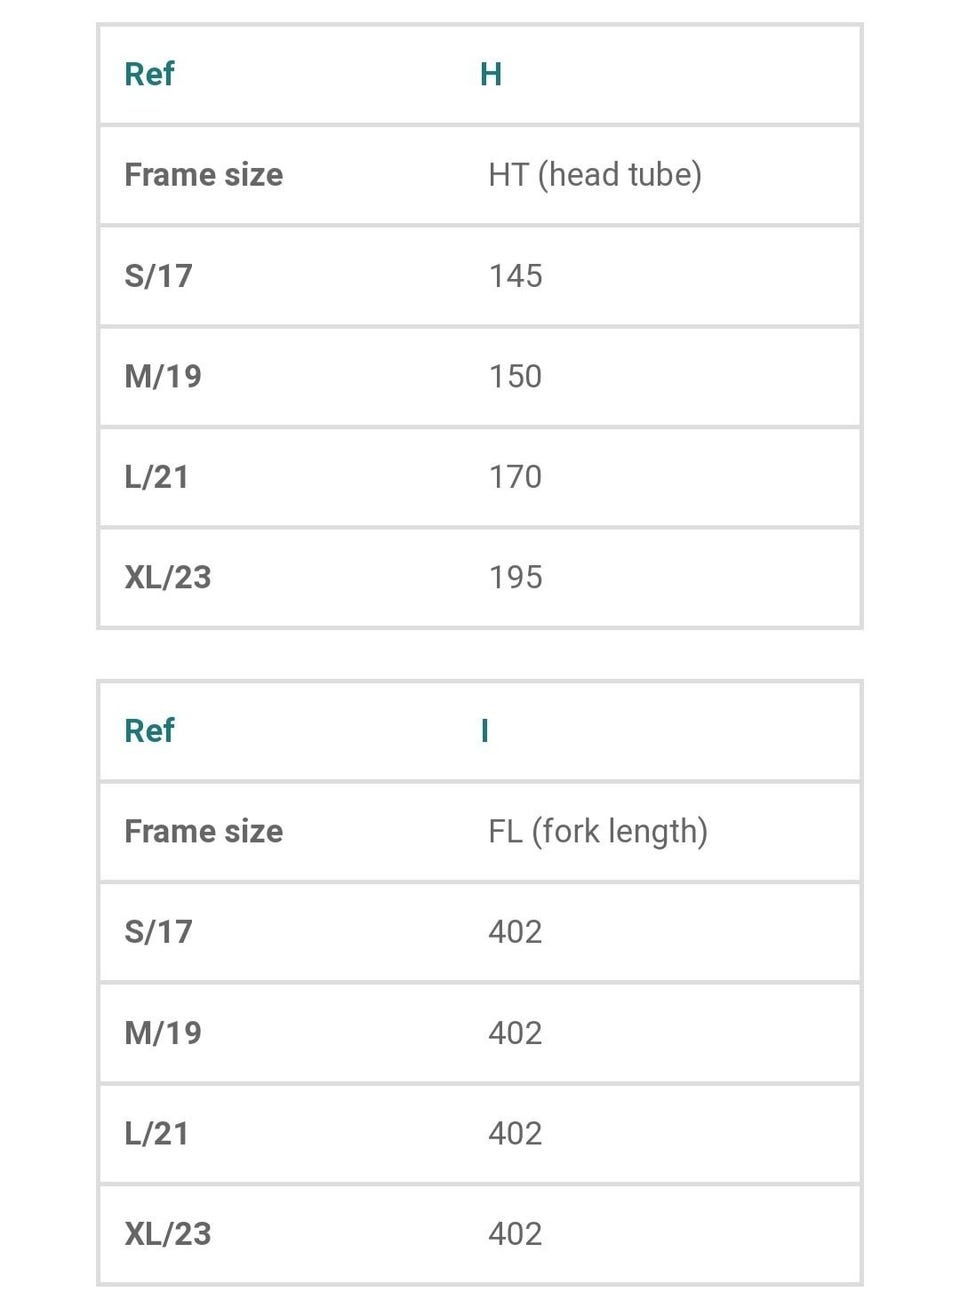Viewport: 960px width, 1308px height.
Task: Click the 195 head tube value
Action: (x=515, y=577)
